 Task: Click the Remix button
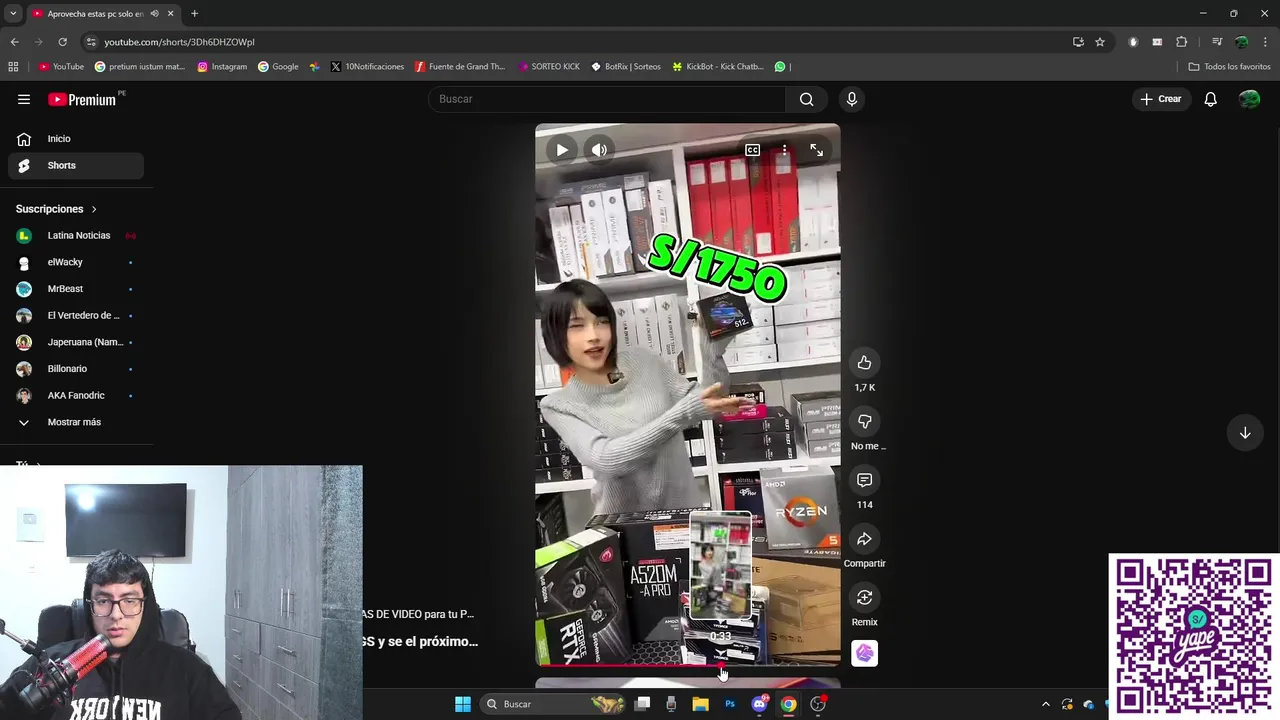(864, 598)
